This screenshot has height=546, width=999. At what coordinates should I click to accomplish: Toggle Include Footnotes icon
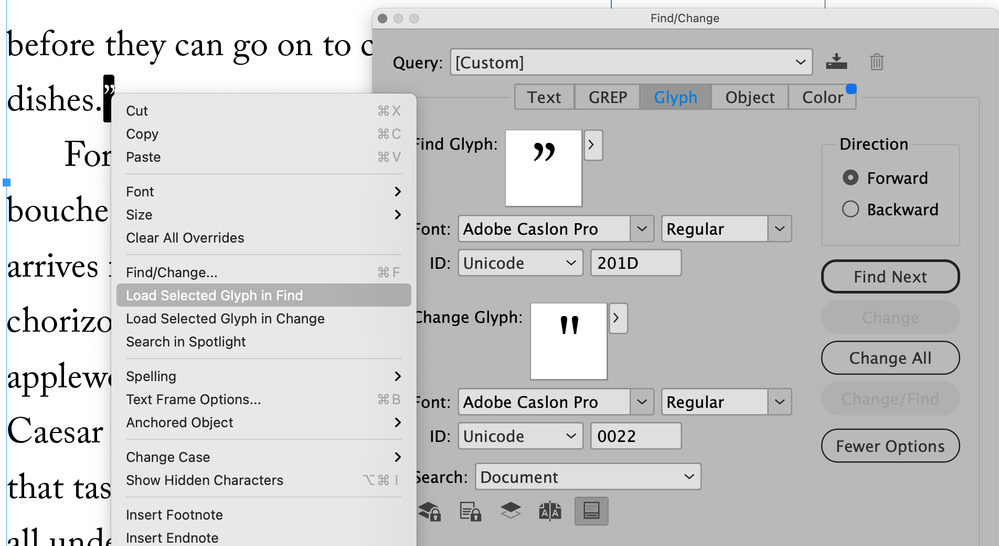tap(590, 511)
